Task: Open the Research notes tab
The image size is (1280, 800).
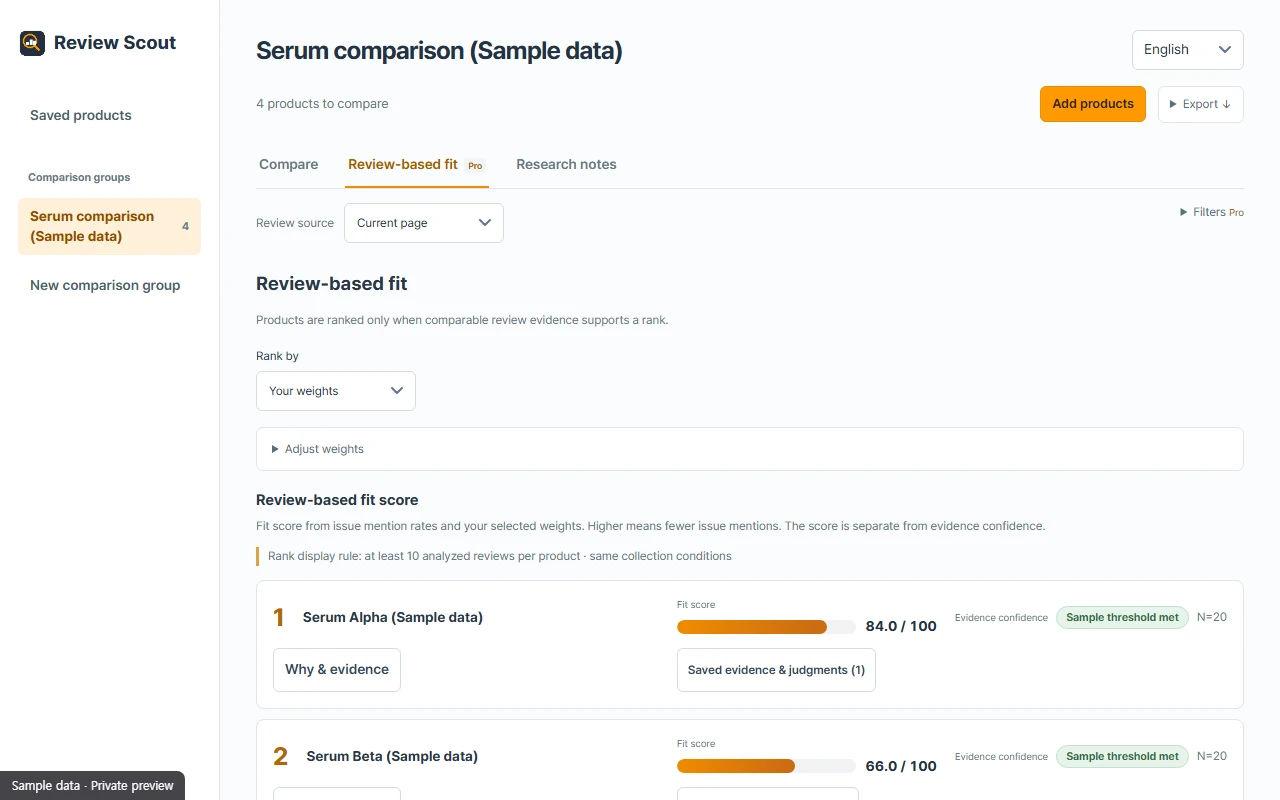Action: click(x=566, y=164)
